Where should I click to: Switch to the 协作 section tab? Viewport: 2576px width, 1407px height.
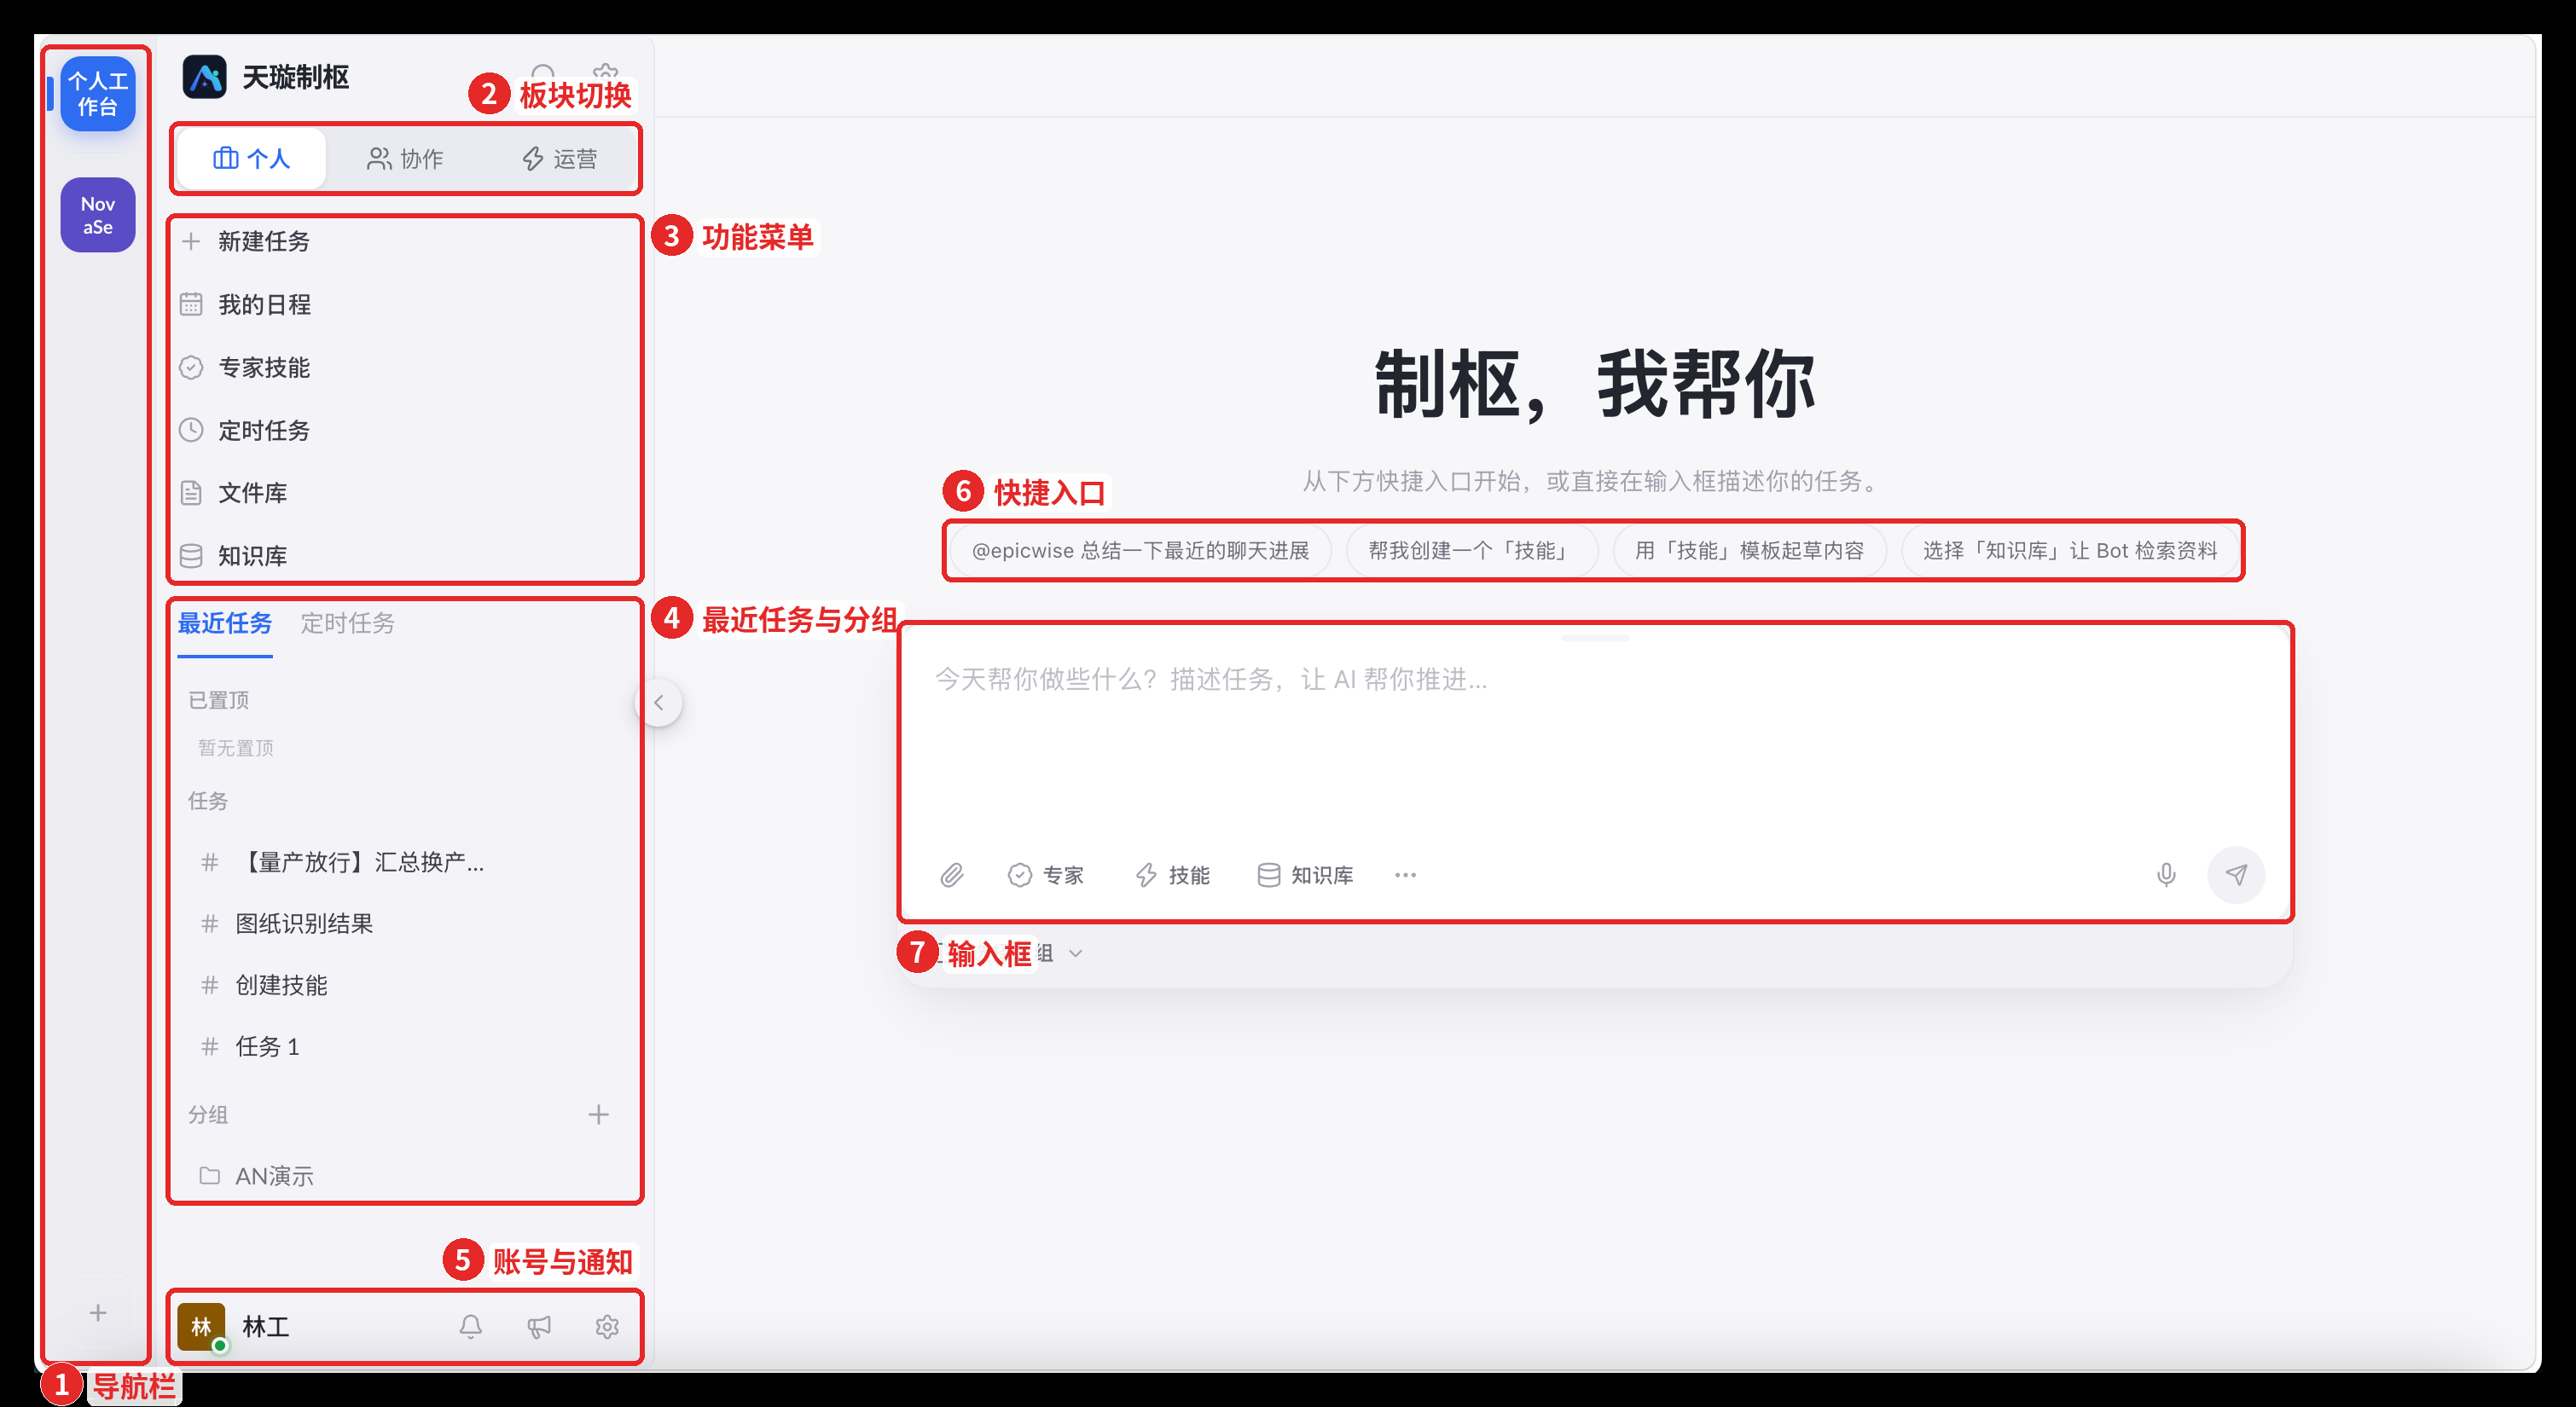(405, 158)
